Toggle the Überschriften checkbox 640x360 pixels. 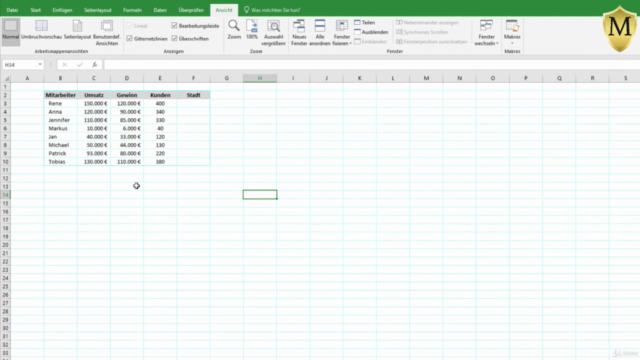174,38
